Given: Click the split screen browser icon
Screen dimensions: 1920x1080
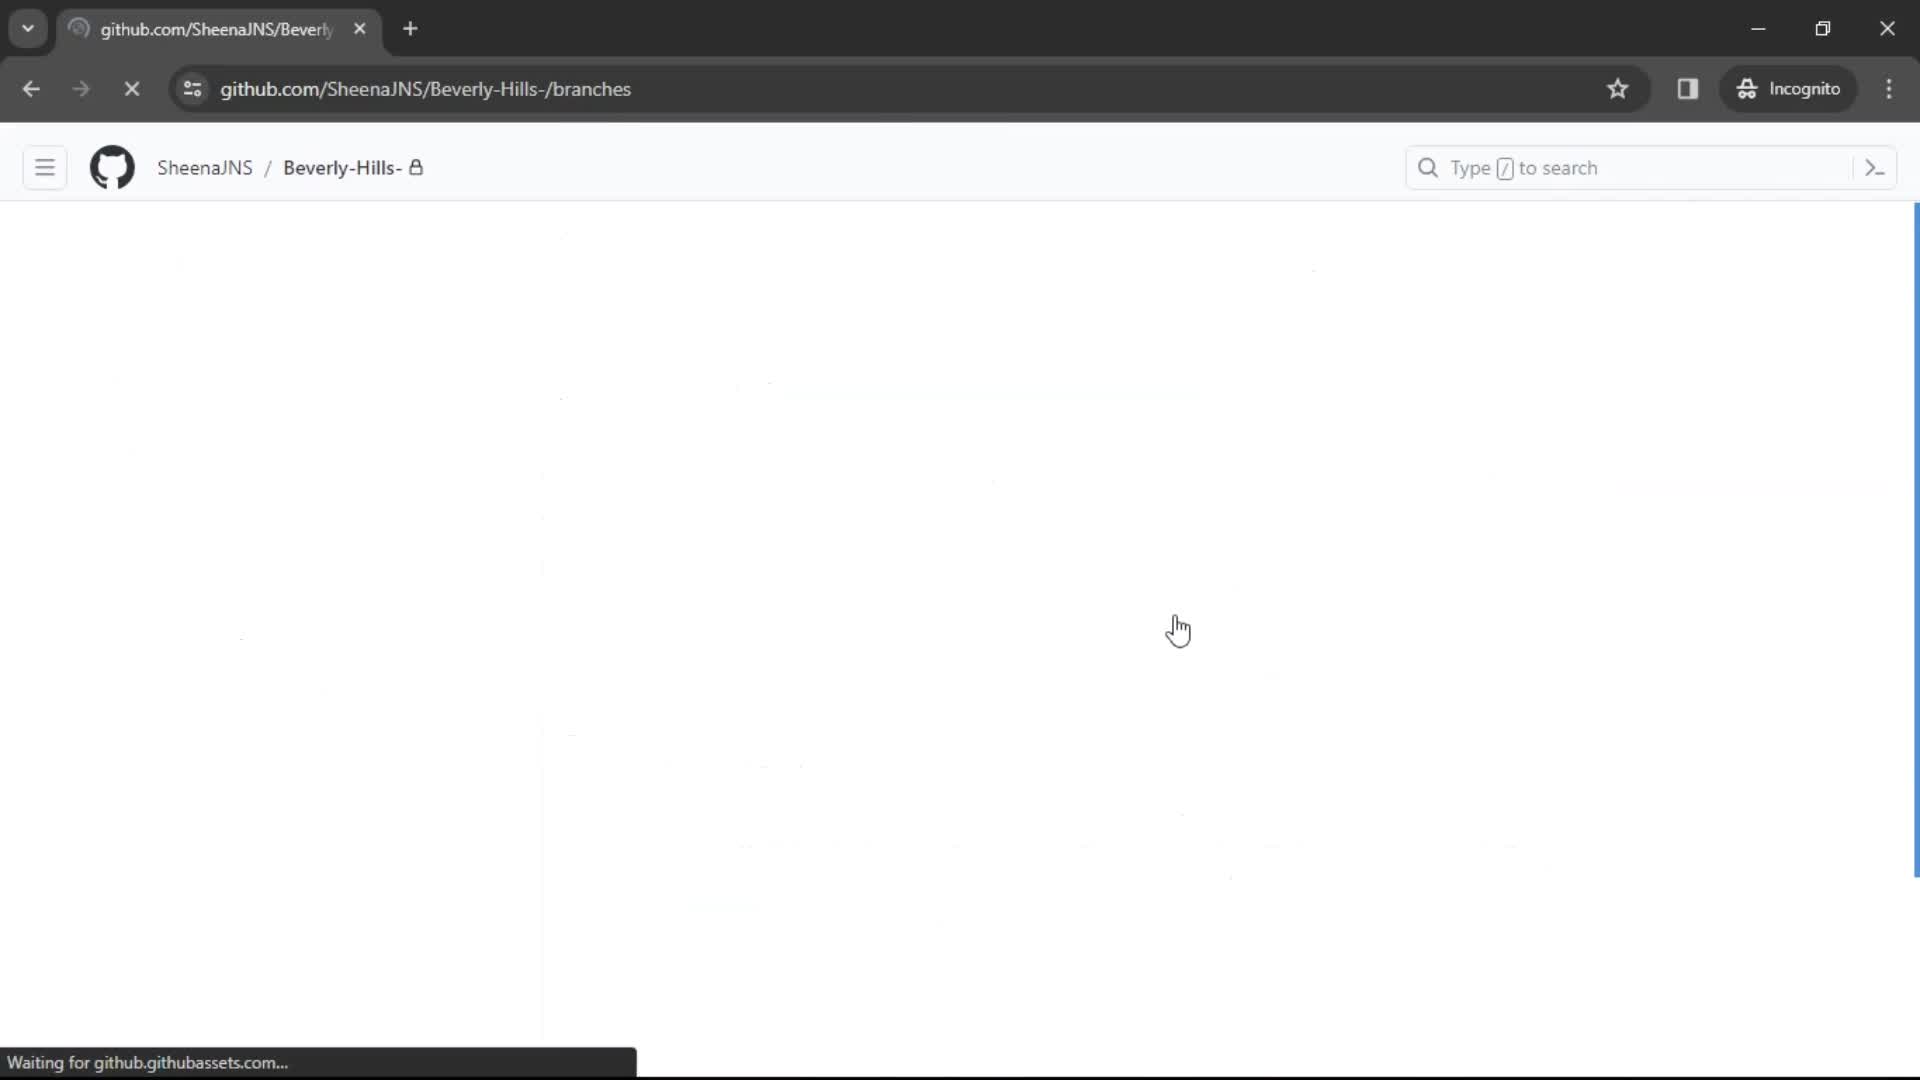Looking at the screenshot, I should point(1689,88).
